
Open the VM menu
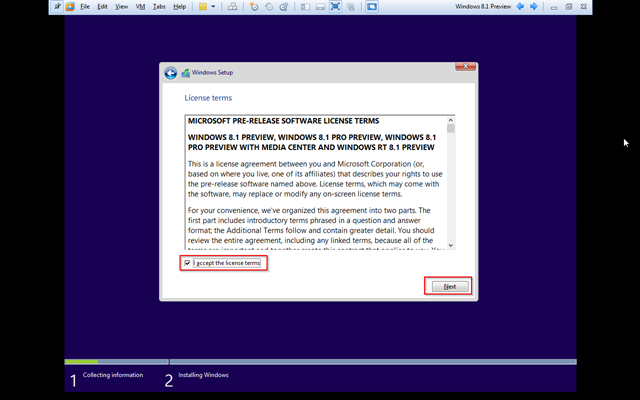[140, 7]
